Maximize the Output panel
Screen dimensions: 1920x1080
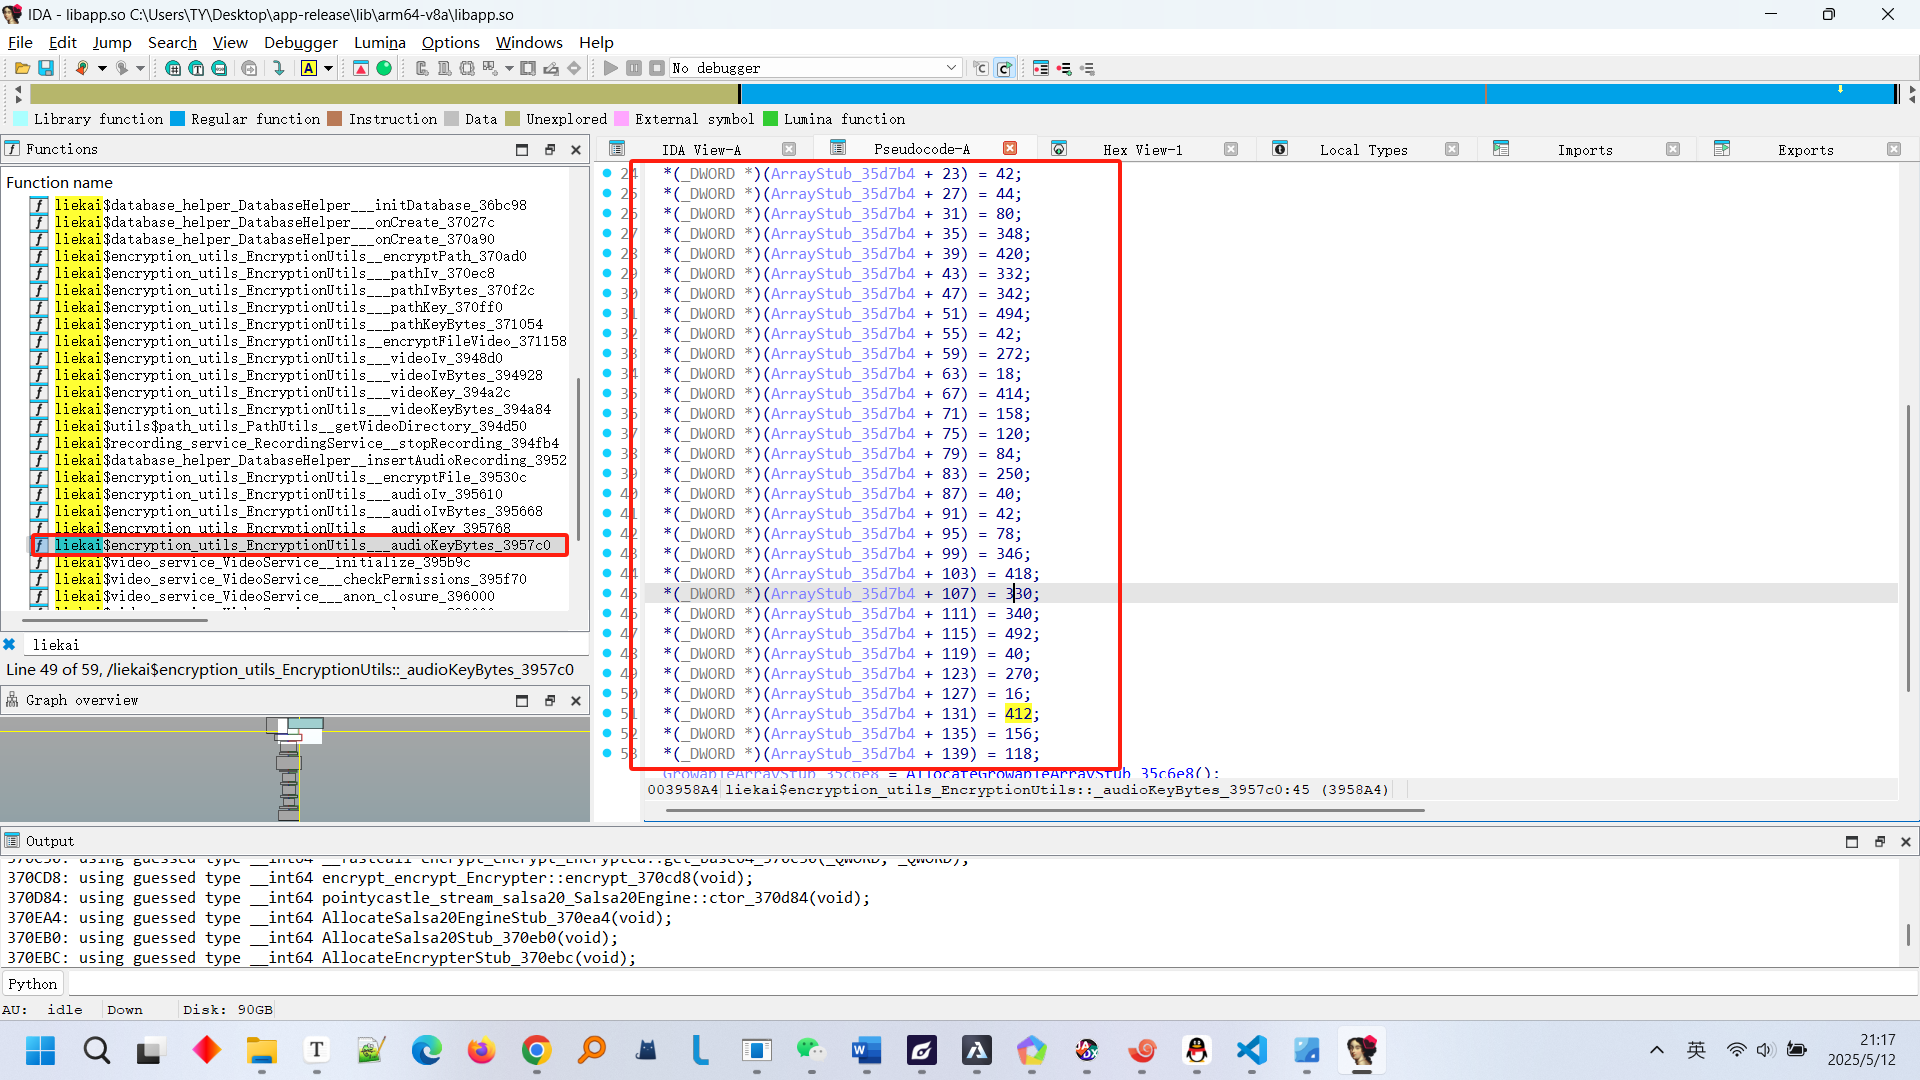[1852, 841]
